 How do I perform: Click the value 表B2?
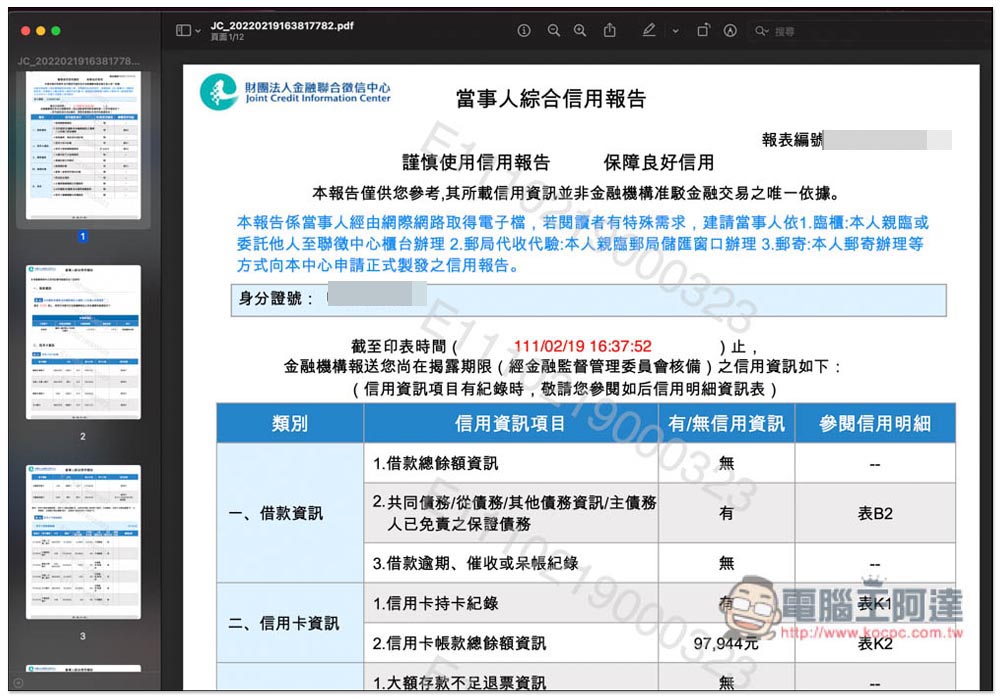(875, 513)
